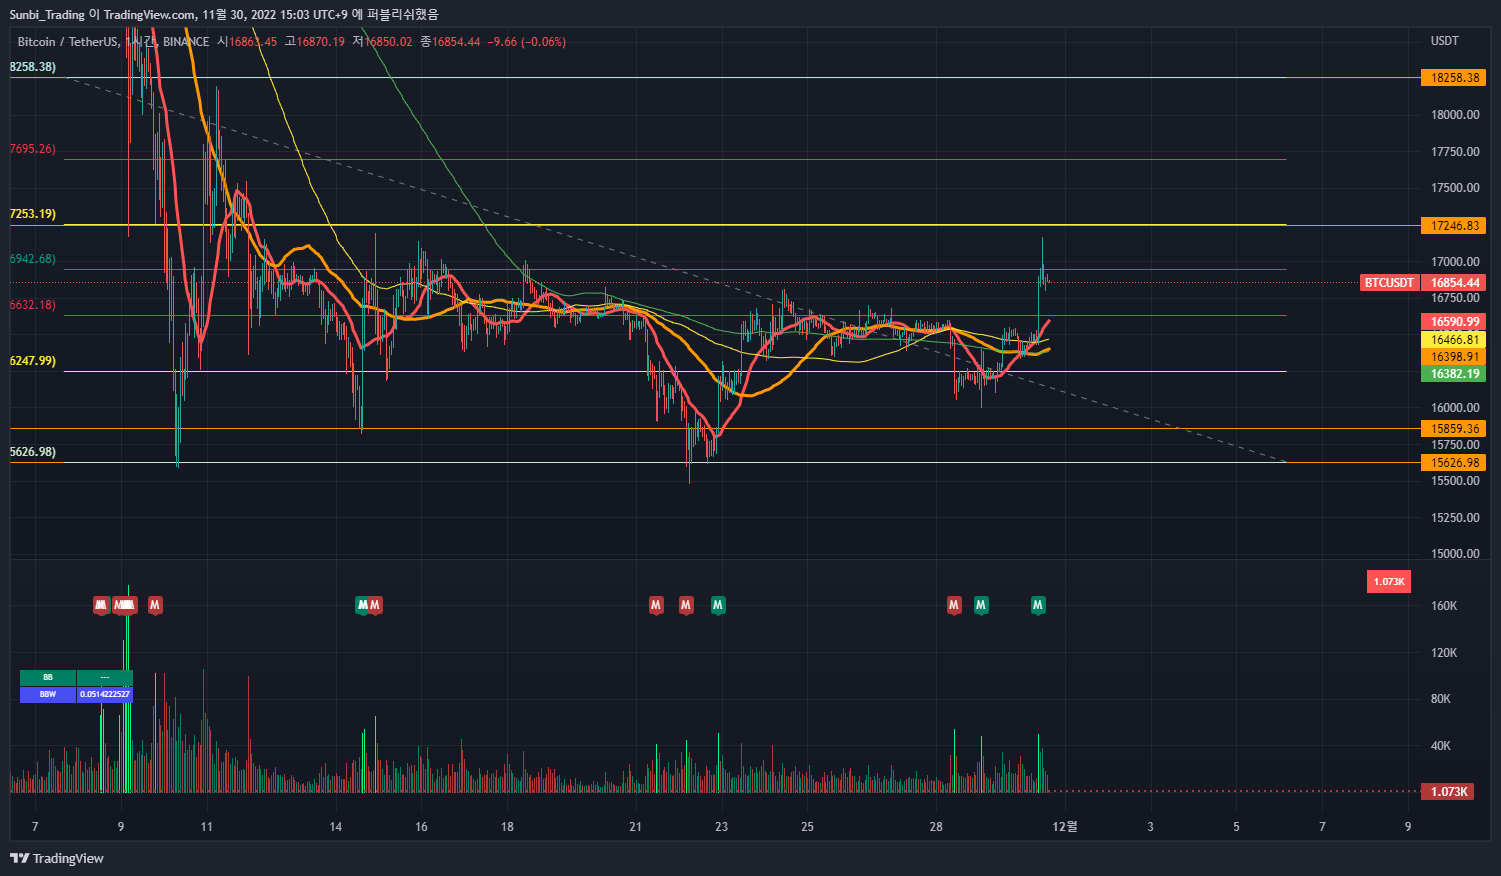Image resolution: width=1501 pixels, height=876 pixels.
Task: Click the BB cell in indicator table
Action: [x=48, y=678]
